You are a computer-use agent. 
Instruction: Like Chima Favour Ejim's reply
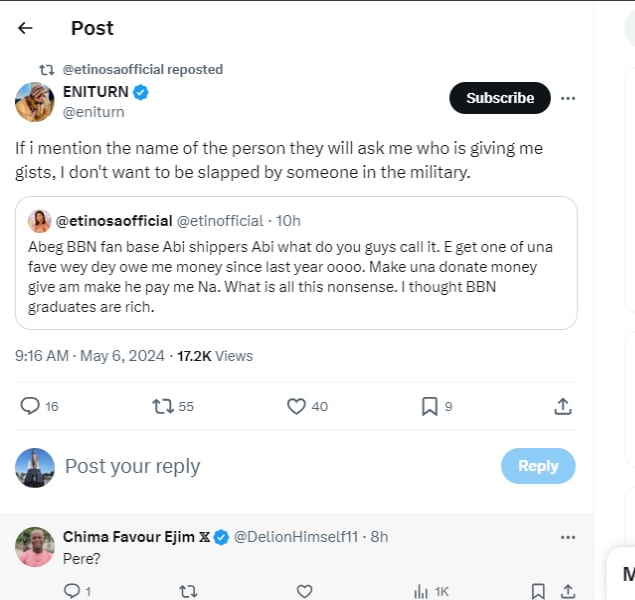click(x=305, y=591)
